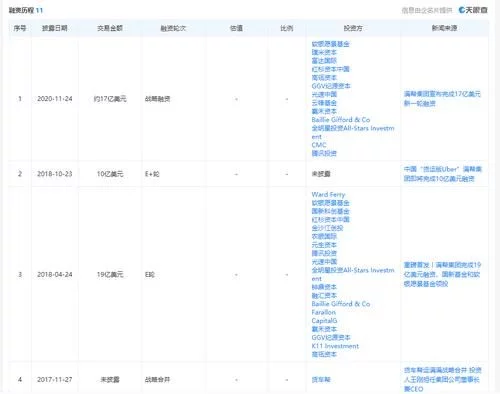Click the 天眼查 logo at top right
The height and width of the screenshot is (394, 500).
(x=473, y=10)
